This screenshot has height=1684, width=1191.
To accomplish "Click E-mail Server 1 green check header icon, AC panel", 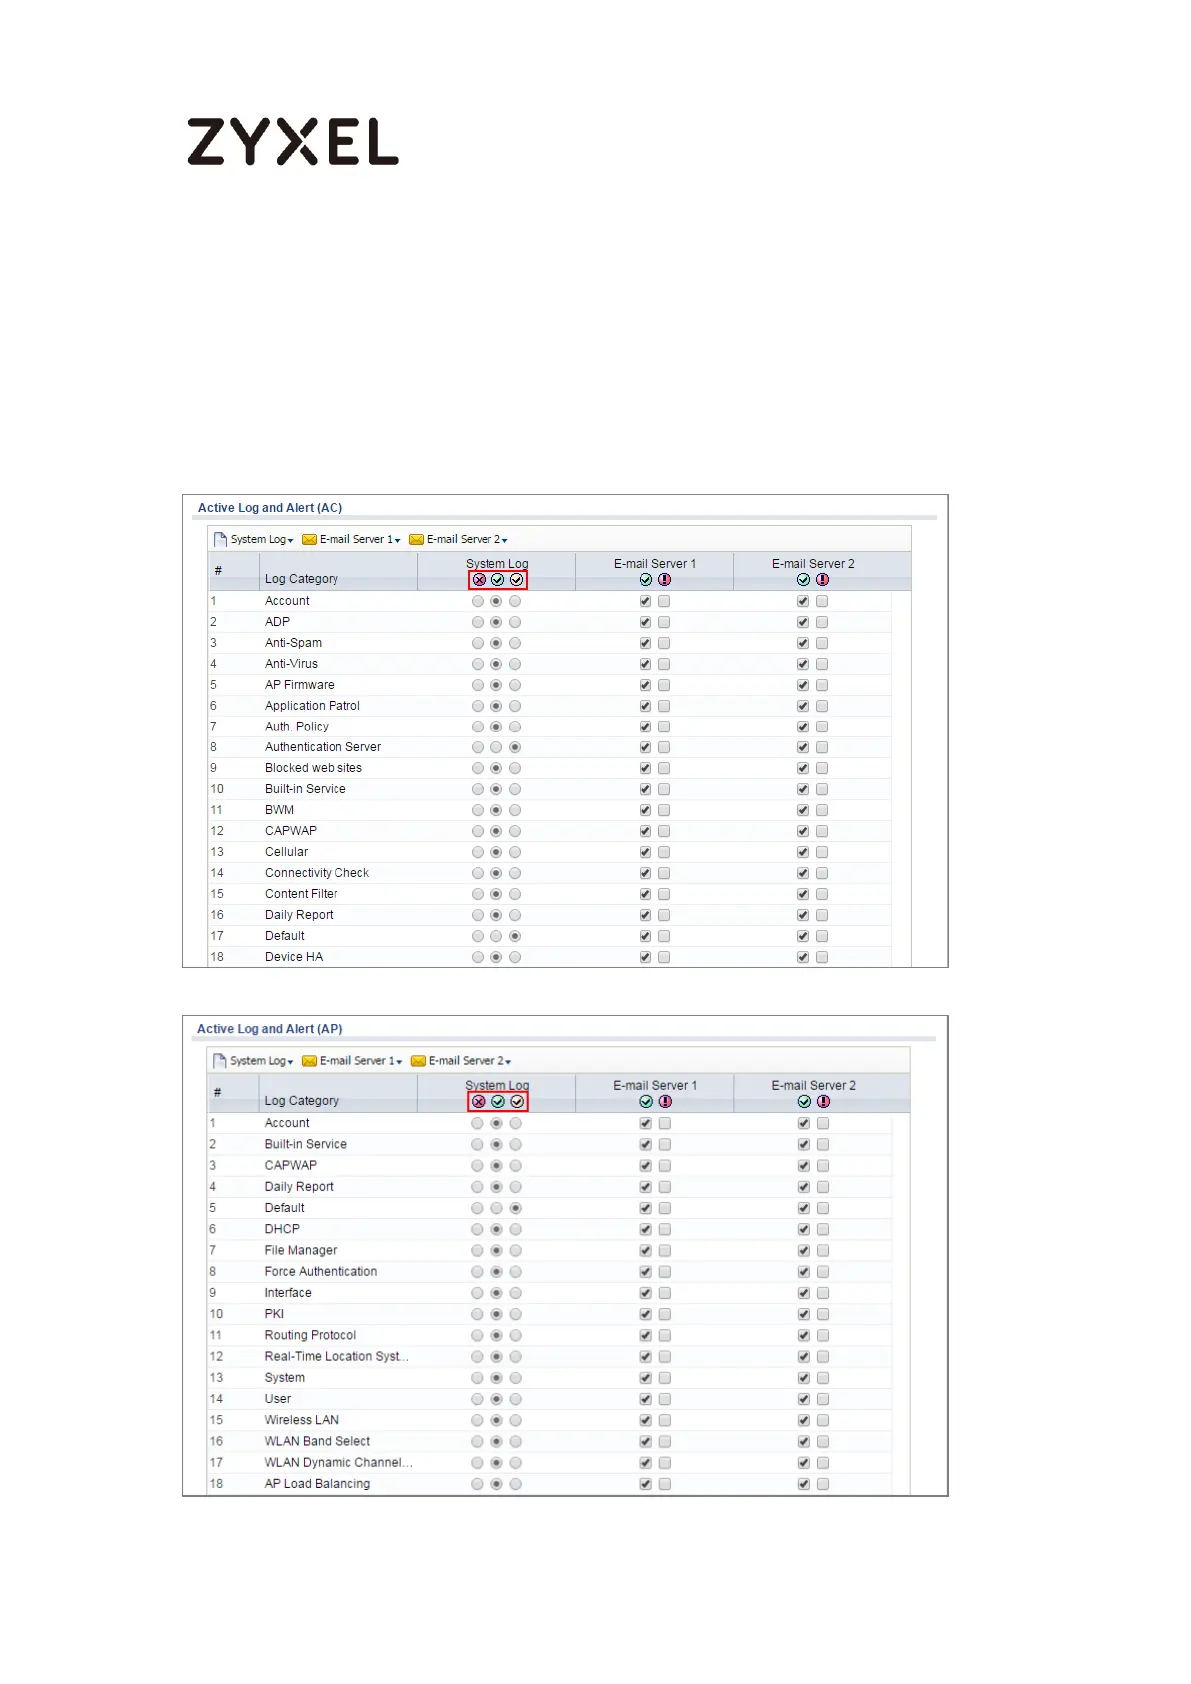I will [x=646, y=580].
